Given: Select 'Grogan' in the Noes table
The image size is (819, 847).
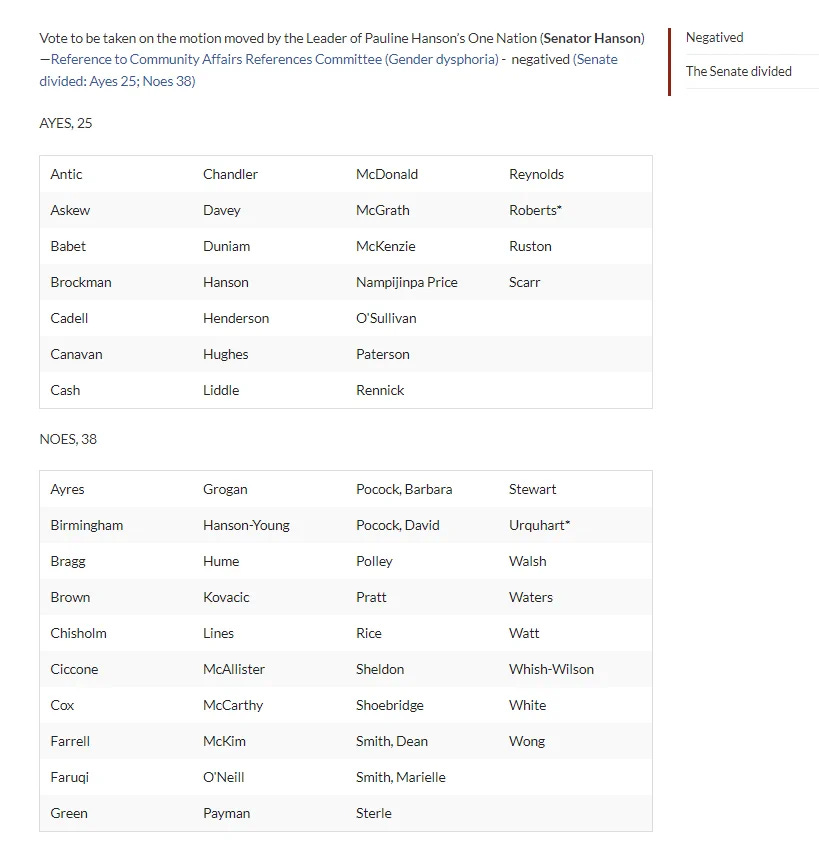Looking at the screenshot, I should (225, 489).
